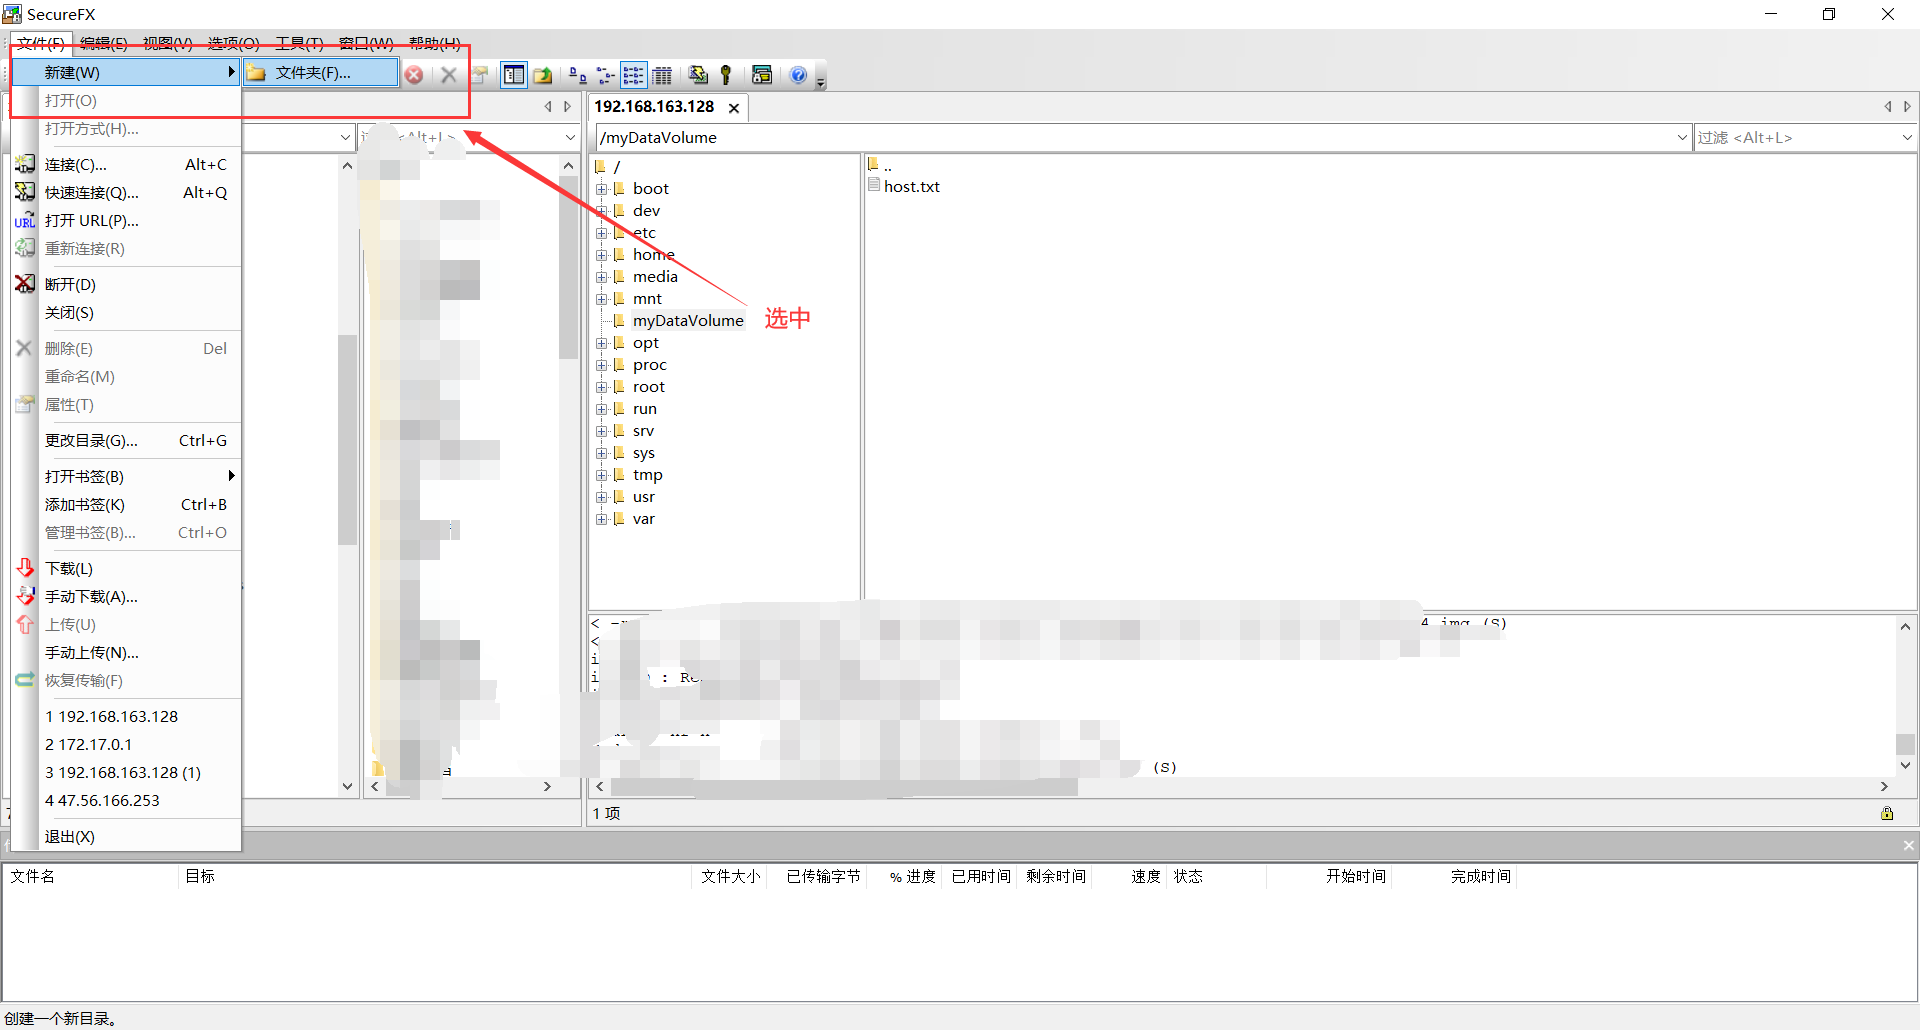
Task: Choose 手动下载(A)... entry
Action: coord(126,596)
